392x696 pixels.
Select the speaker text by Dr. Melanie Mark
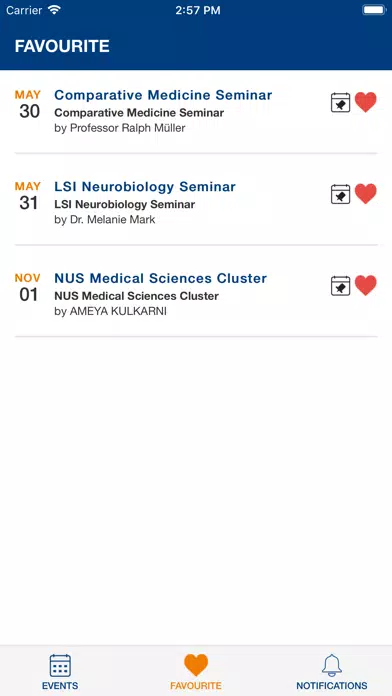pos(105,220)
